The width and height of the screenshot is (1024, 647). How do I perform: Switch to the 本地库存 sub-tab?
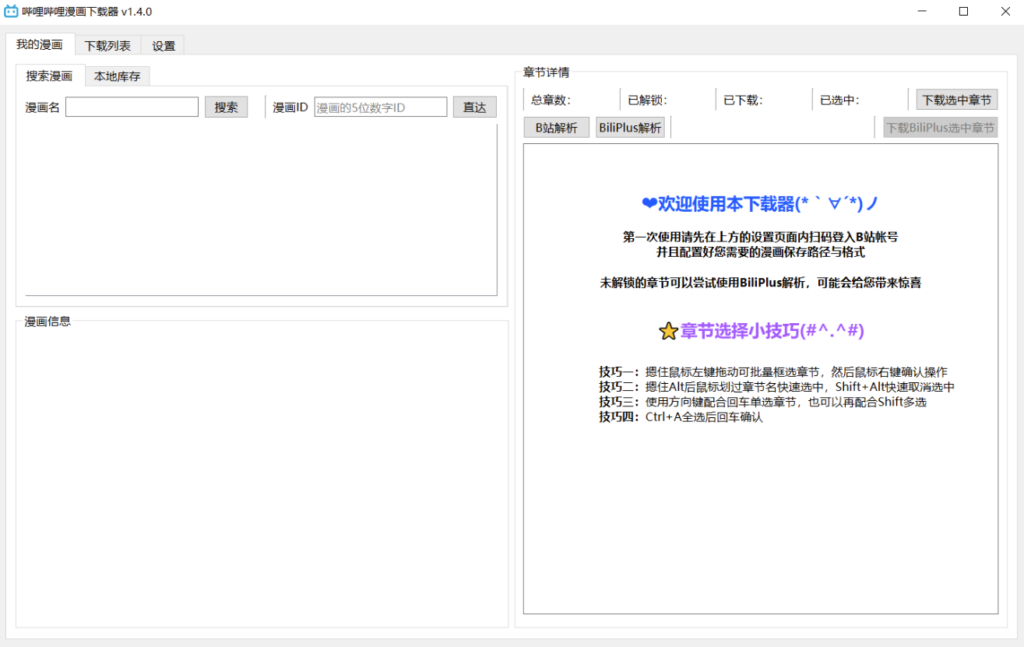[x=117, y=75]
